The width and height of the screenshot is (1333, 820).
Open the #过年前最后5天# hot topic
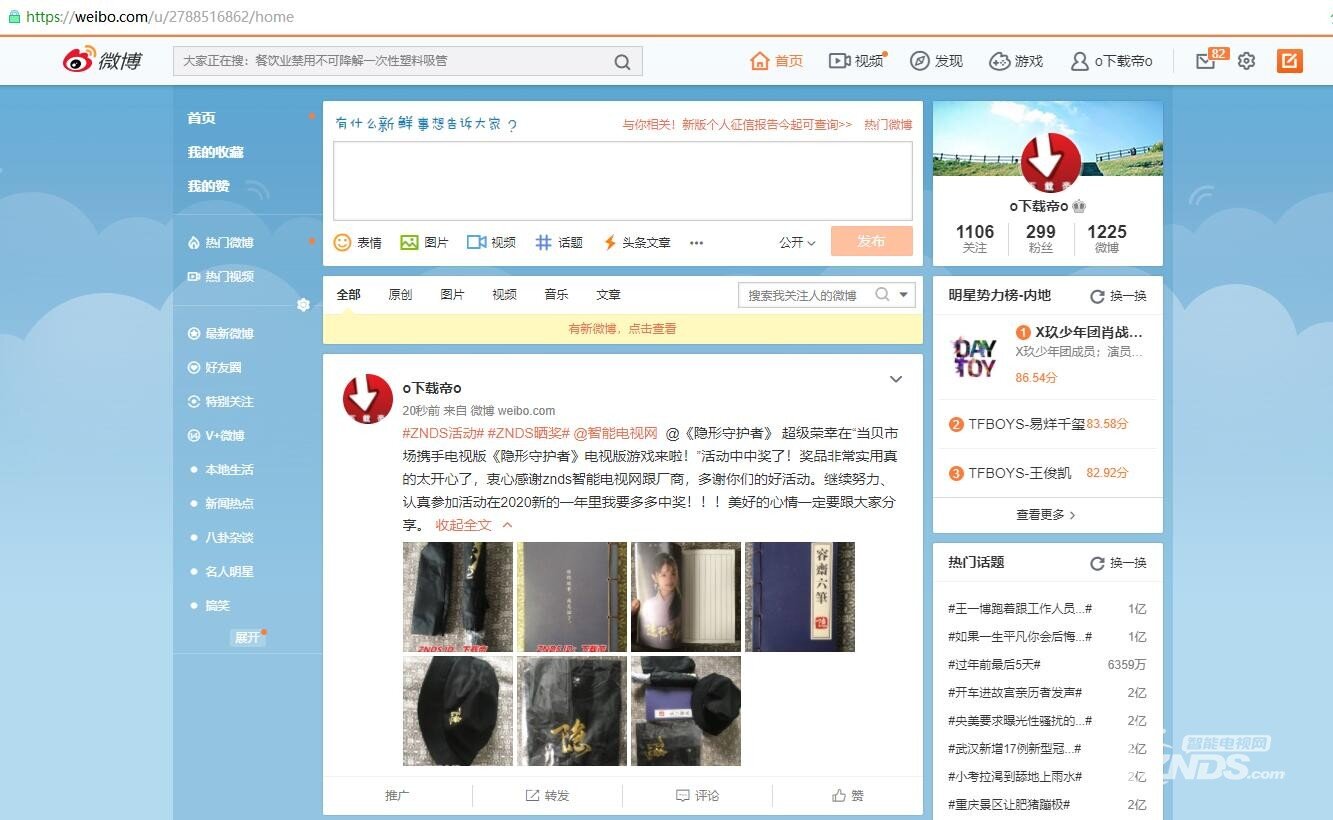[x=994, y=665]
